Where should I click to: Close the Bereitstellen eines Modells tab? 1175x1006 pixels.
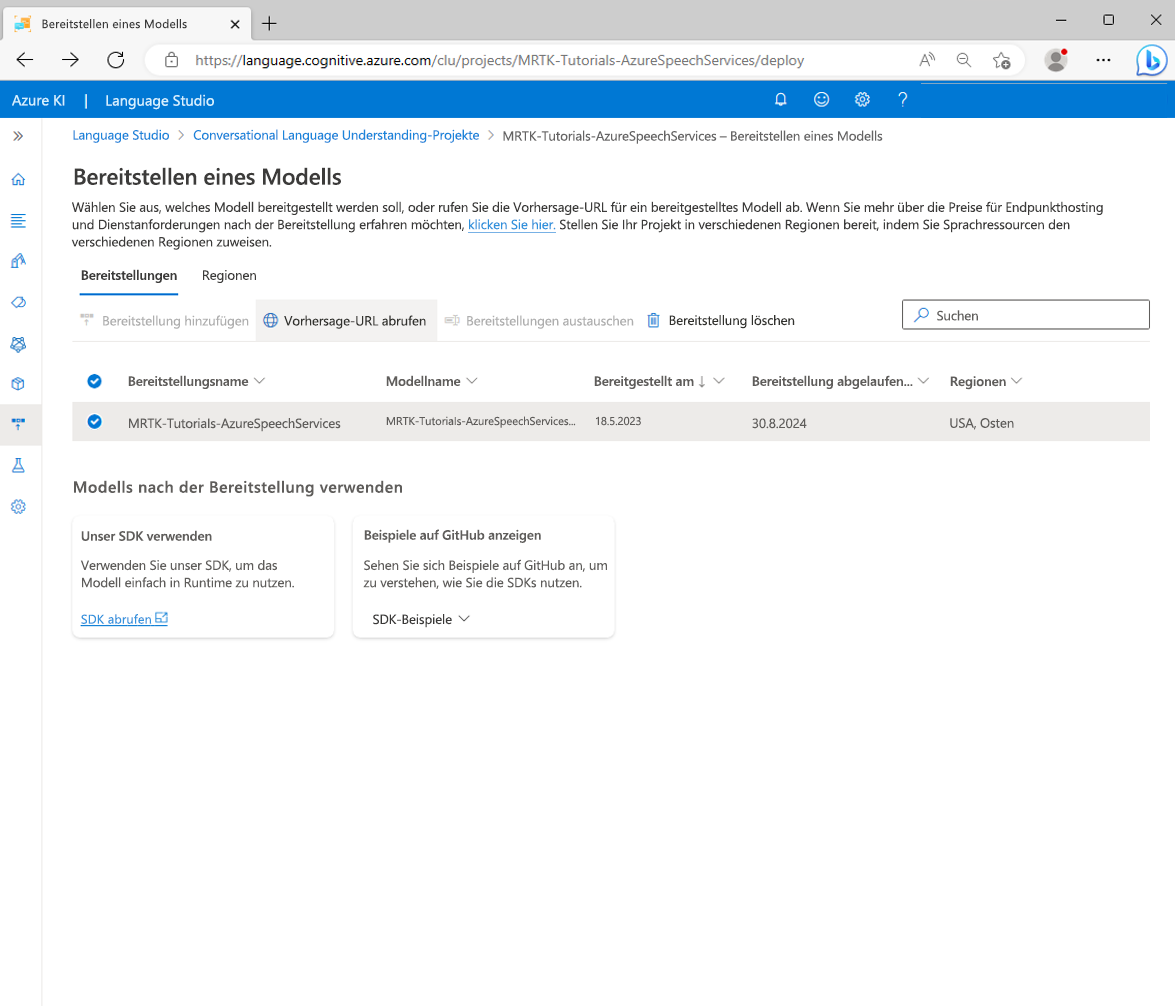pos(235,24)
